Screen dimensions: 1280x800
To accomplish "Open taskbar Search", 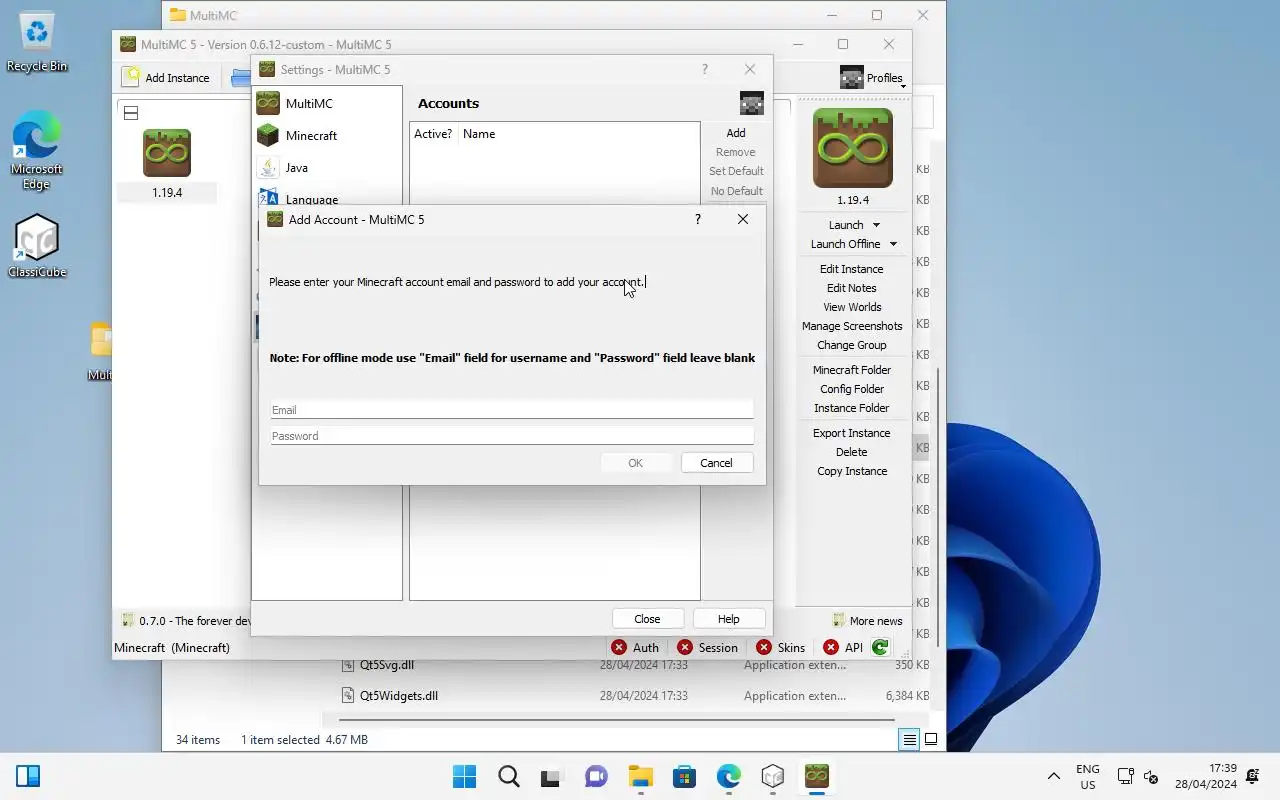I will click(x=509, y=776).
